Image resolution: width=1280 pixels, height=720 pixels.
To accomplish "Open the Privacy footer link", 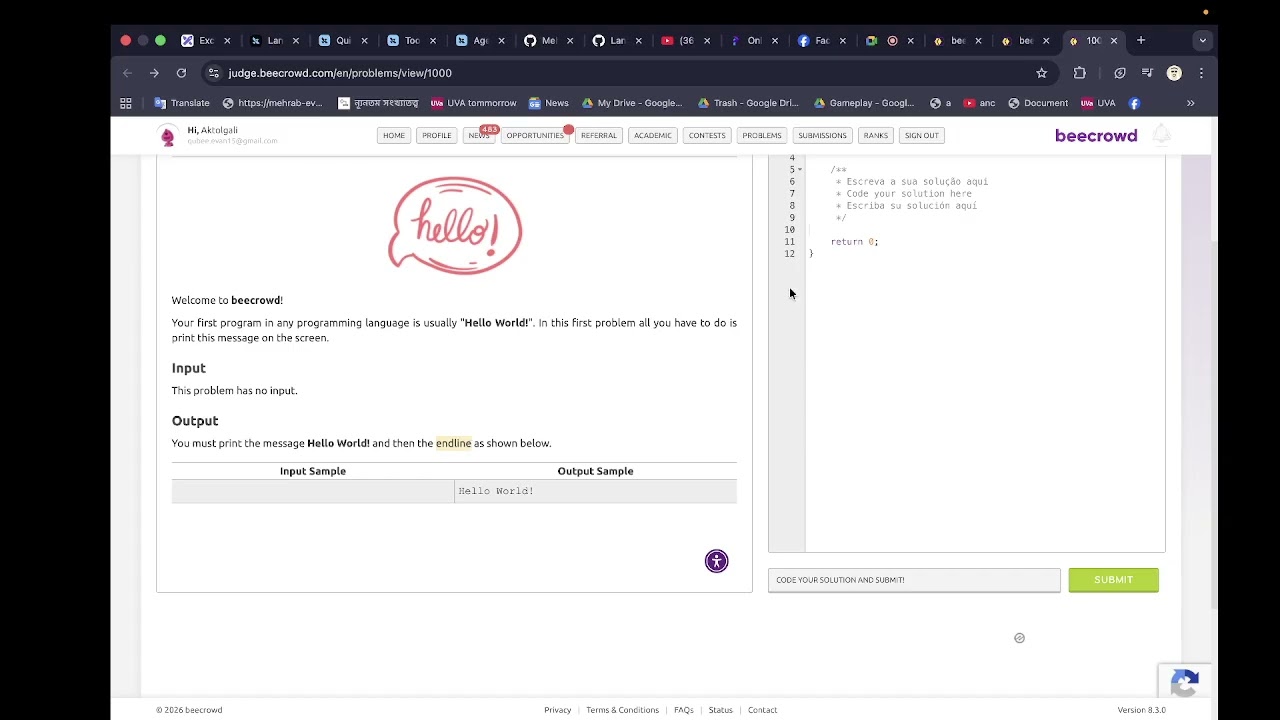I will 558,710.
